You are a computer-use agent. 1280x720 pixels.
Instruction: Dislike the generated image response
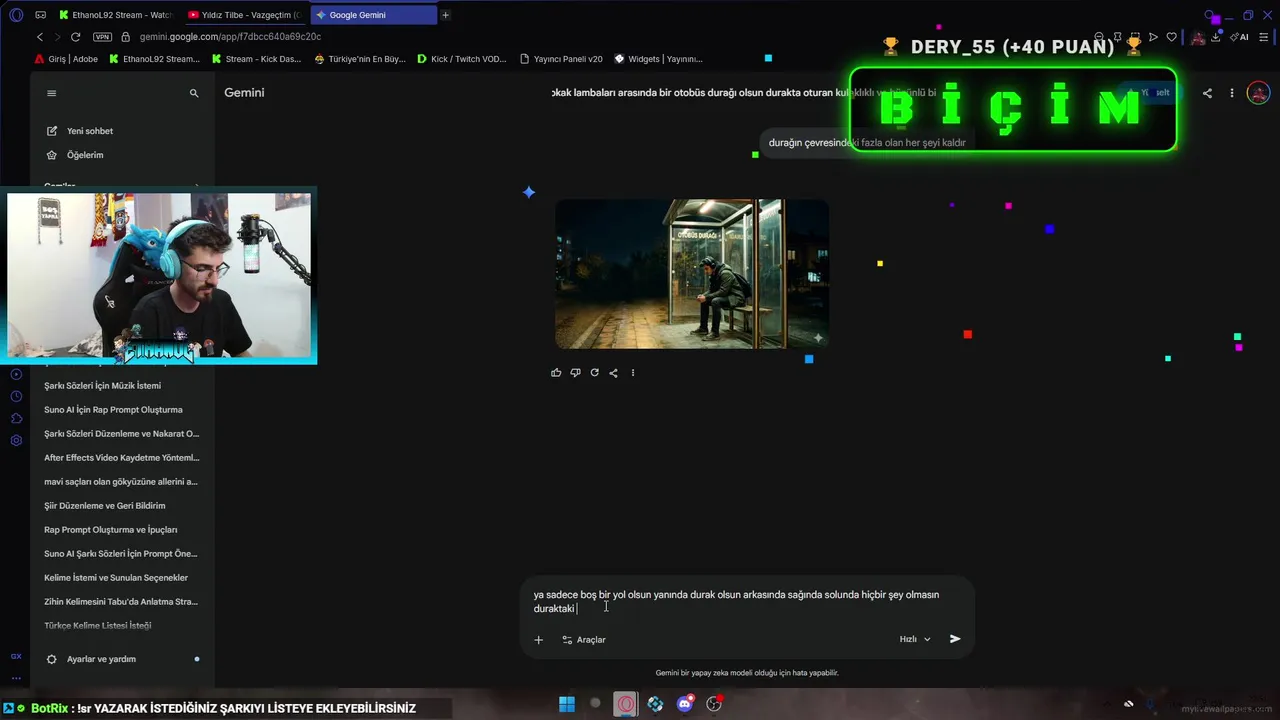[575, 373]
